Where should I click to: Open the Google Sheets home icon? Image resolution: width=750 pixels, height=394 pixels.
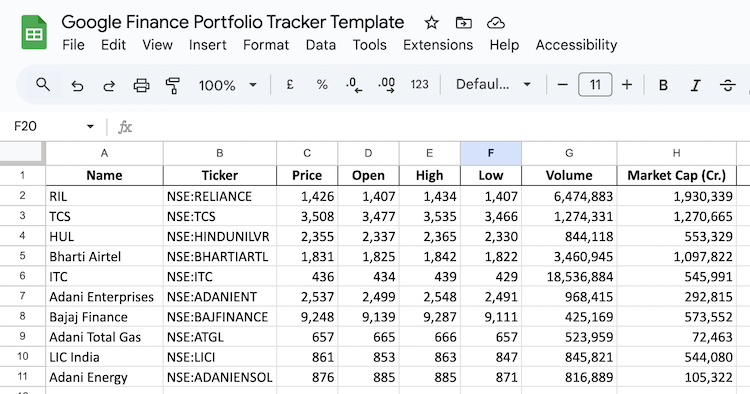[34, 33]
